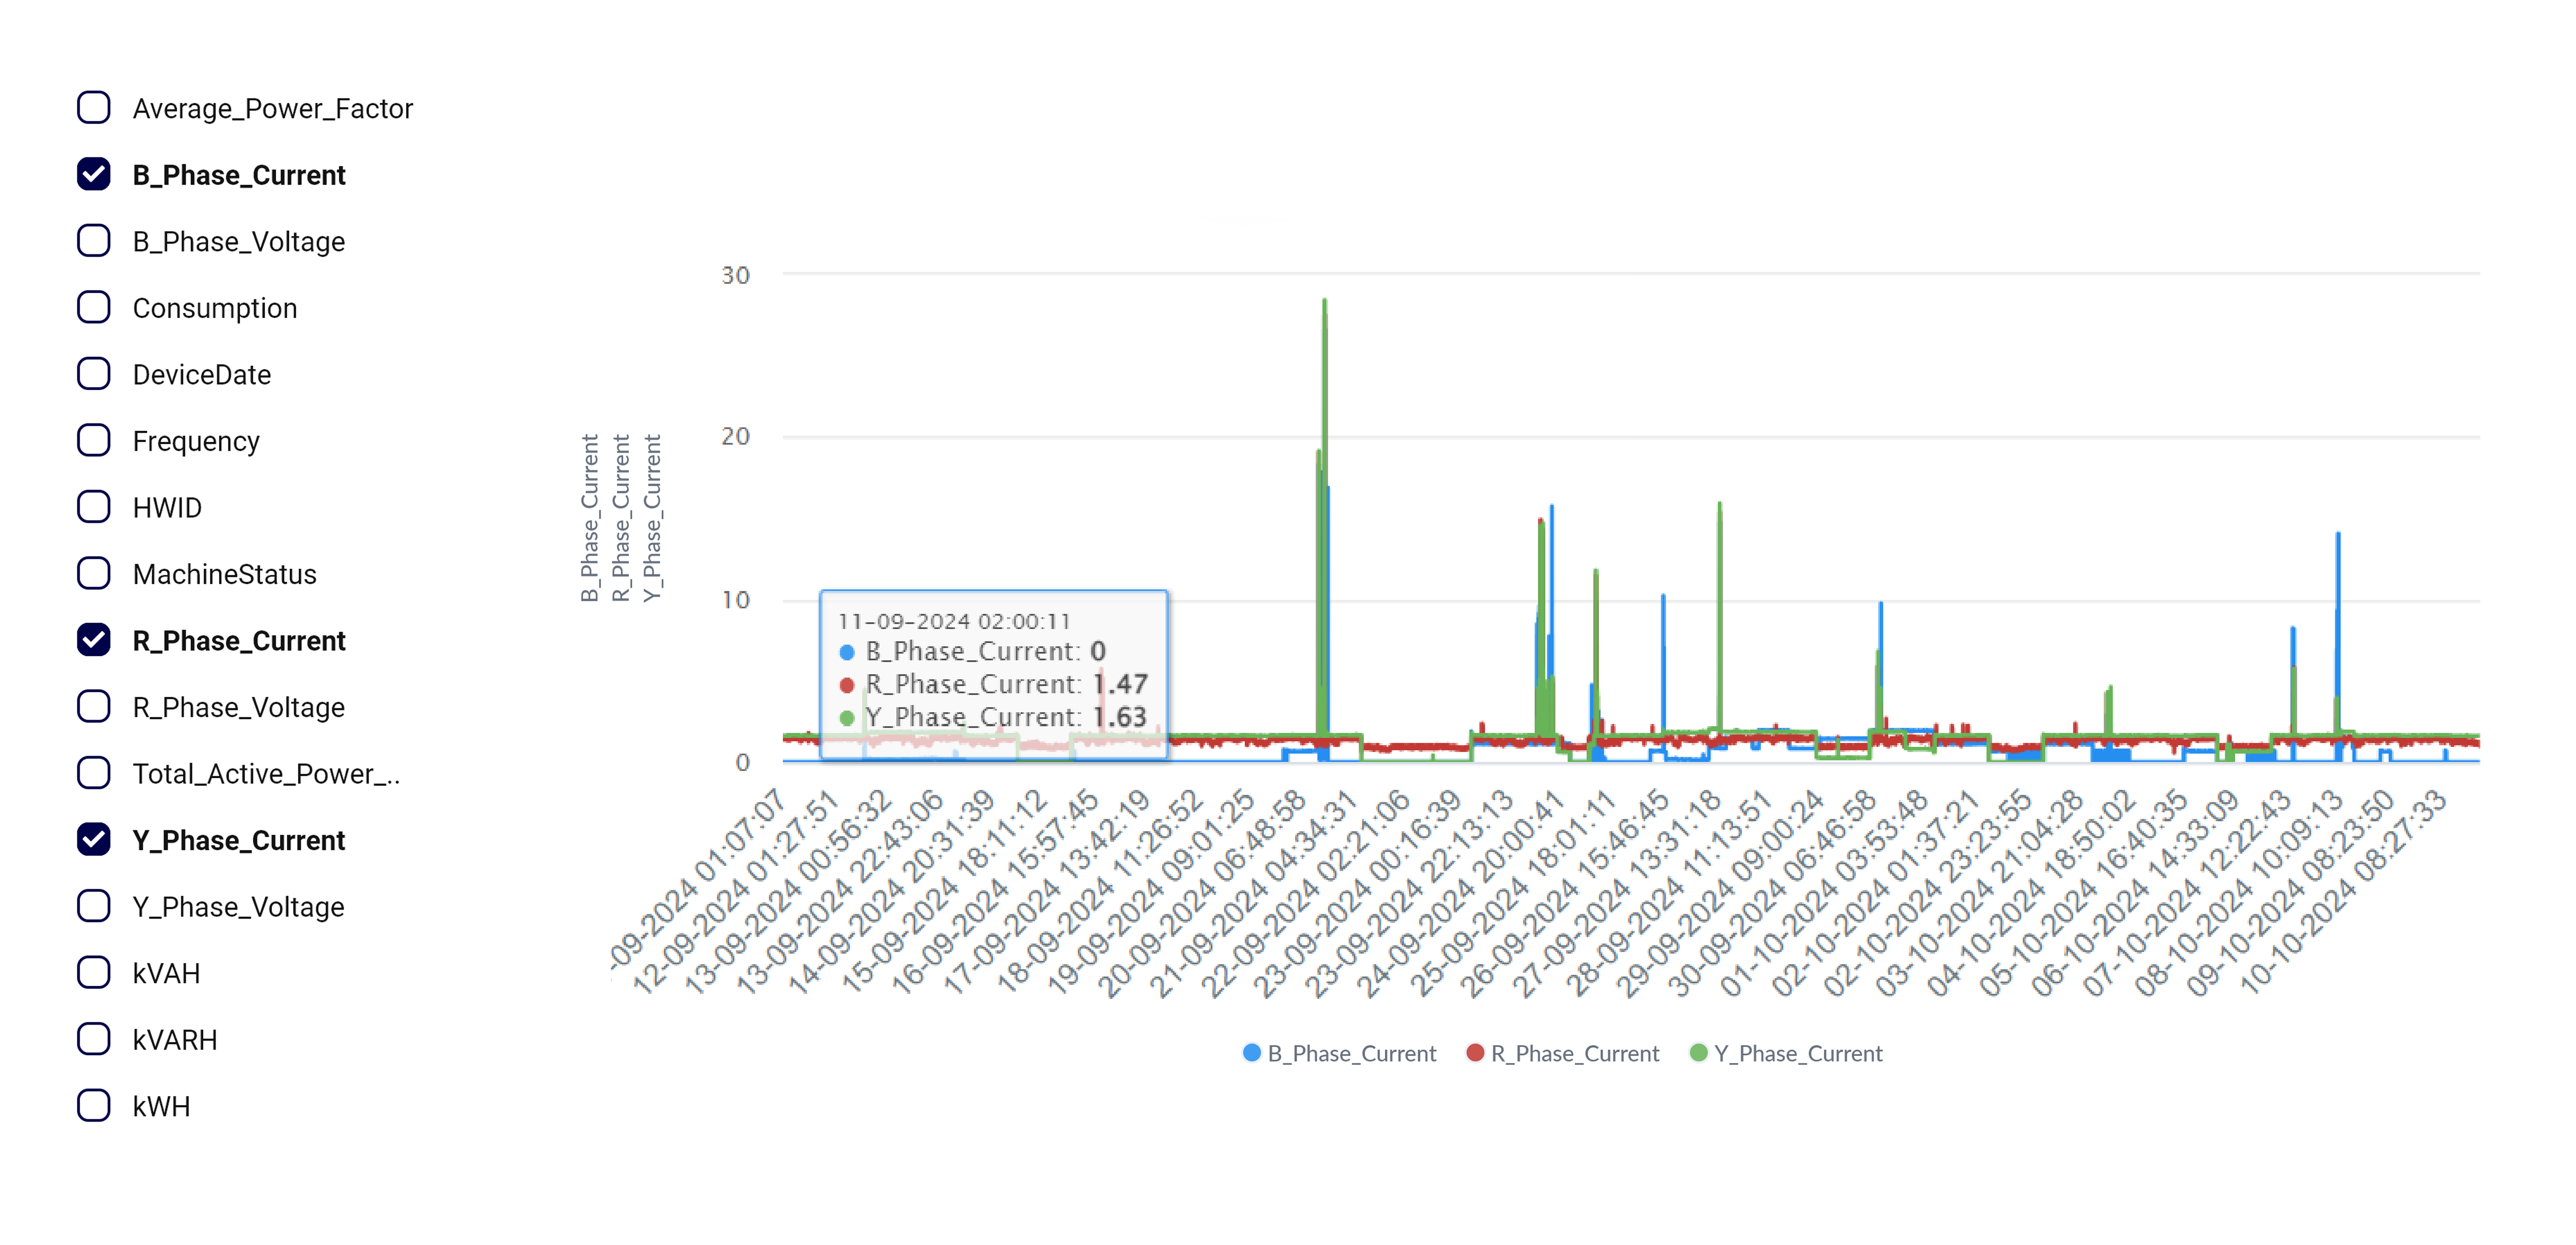Image resolution: width=2576 pixels, height=1245 pixels.
Task: Click the blue B_Phase_Current legend dot
Action: [1251, 1053]
